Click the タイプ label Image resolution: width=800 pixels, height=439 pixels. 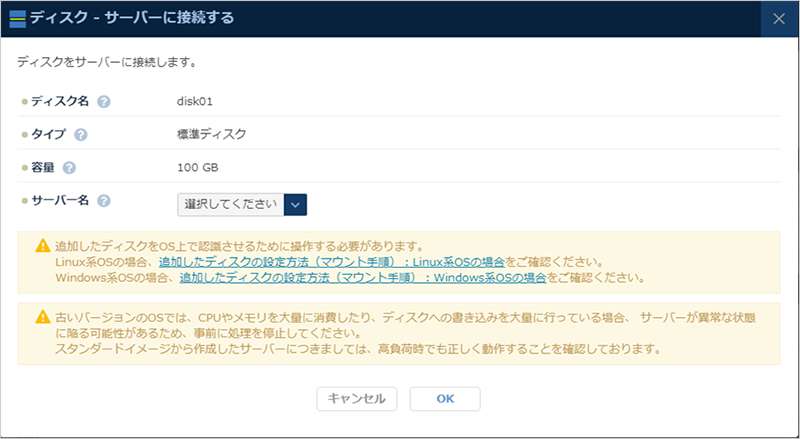pos(48,135)
